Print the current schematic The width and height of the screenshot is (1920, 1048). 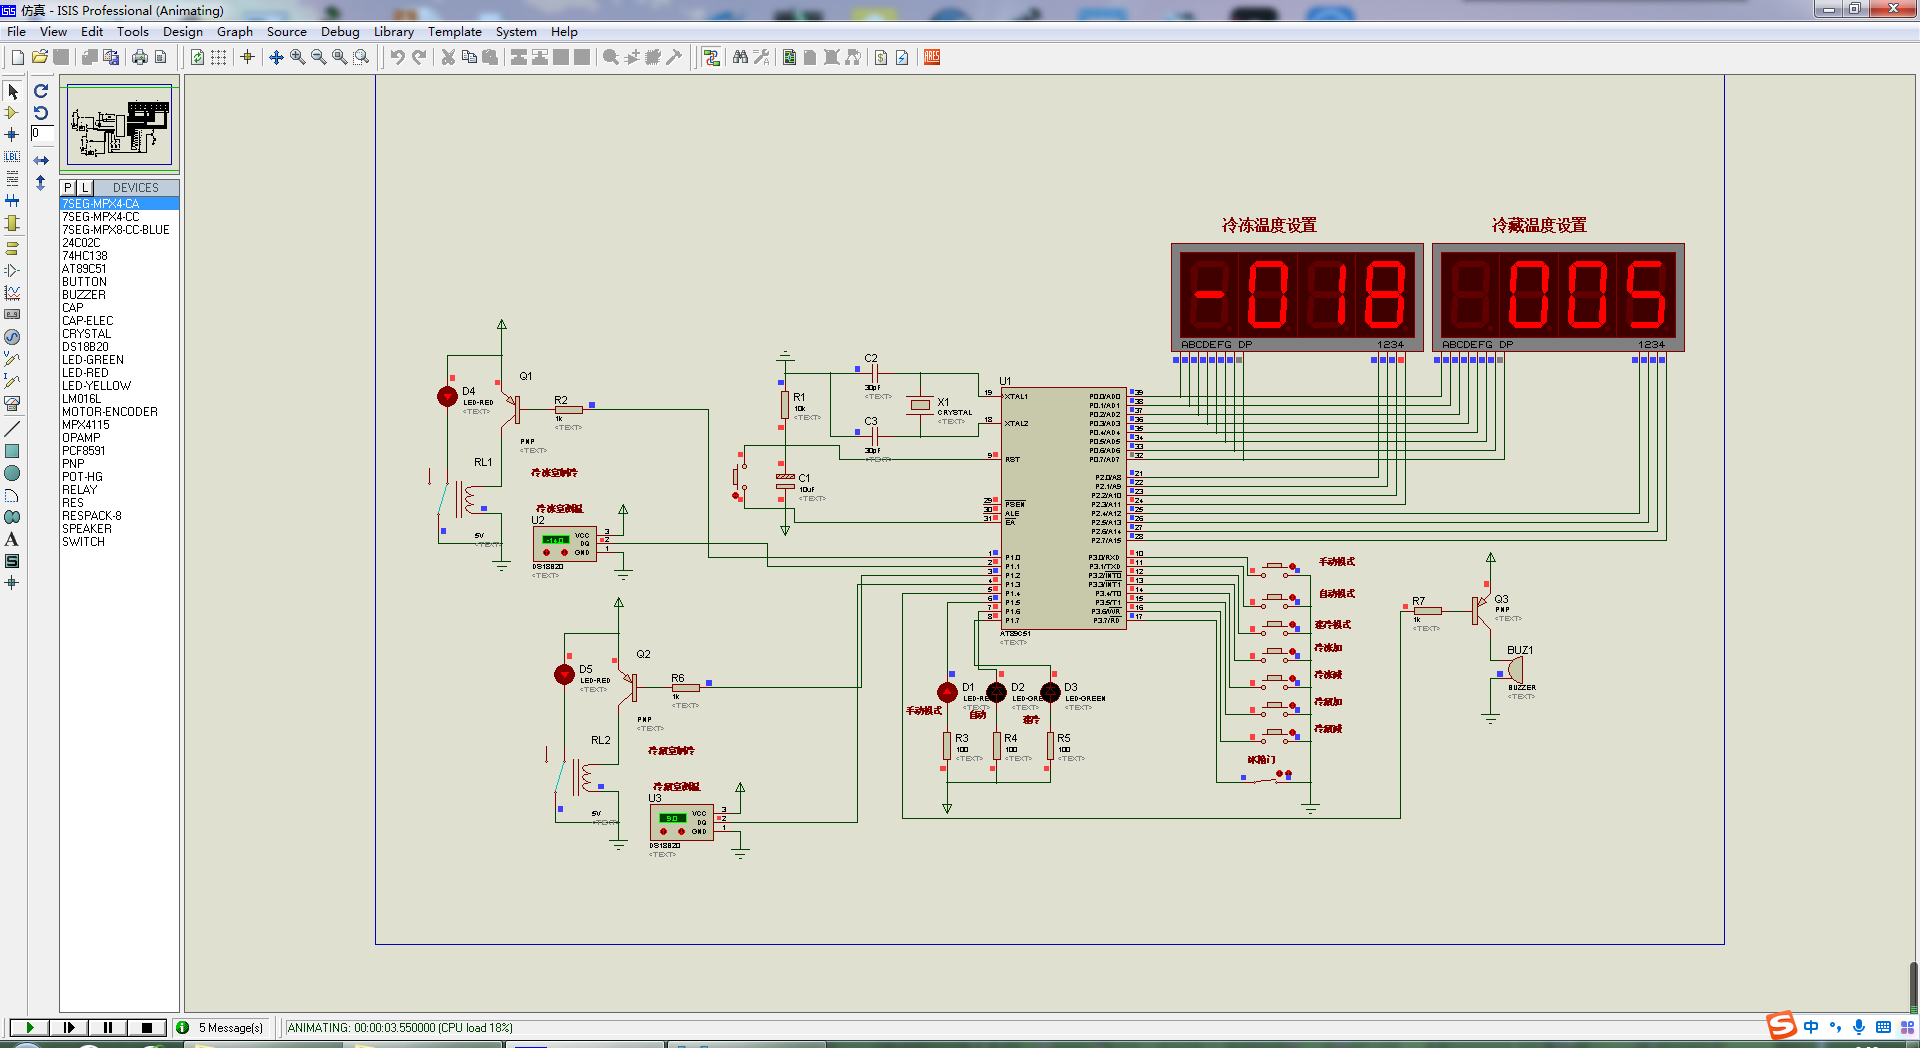pyautogui.click(x=140, y=57)
